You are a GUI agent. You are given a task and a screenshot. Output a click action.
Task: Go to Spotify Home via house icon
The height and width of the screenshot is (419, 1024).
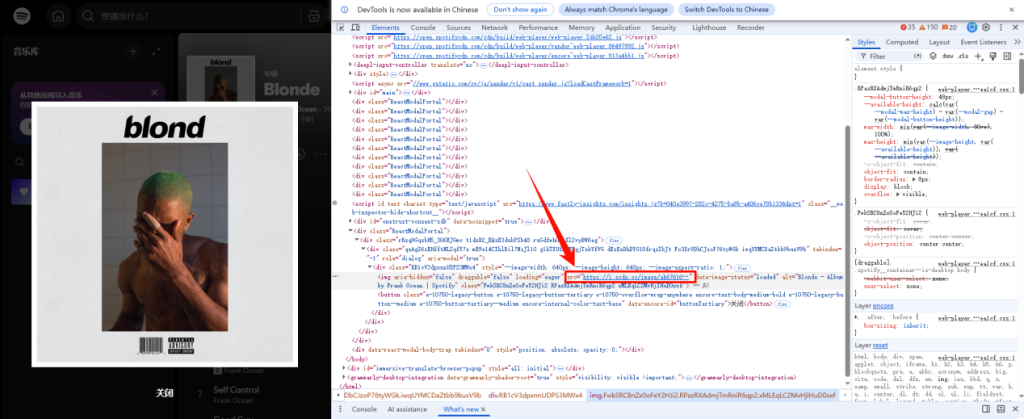pos(59,16)
